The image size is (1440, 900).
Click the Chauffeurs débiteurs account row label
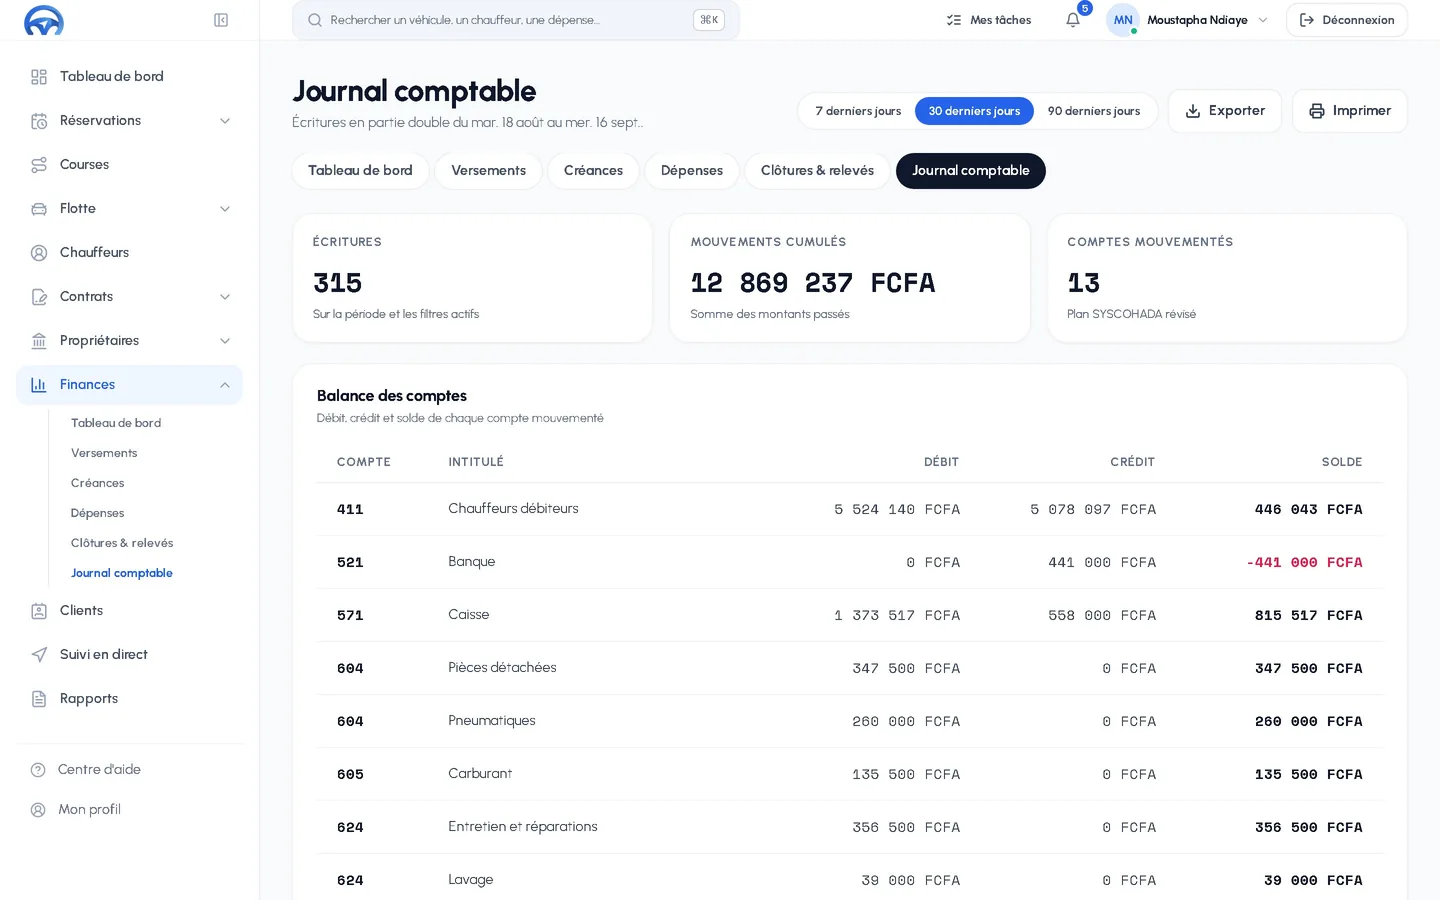pos(513,509)
